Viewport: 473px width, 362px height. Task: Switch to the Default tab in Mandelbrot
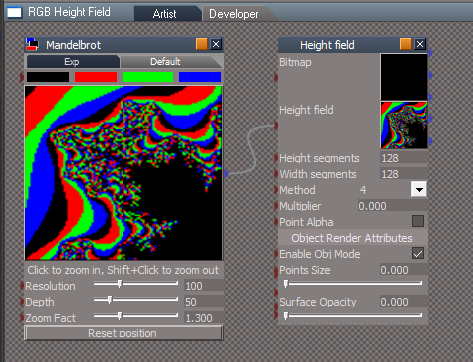(165, 62)
